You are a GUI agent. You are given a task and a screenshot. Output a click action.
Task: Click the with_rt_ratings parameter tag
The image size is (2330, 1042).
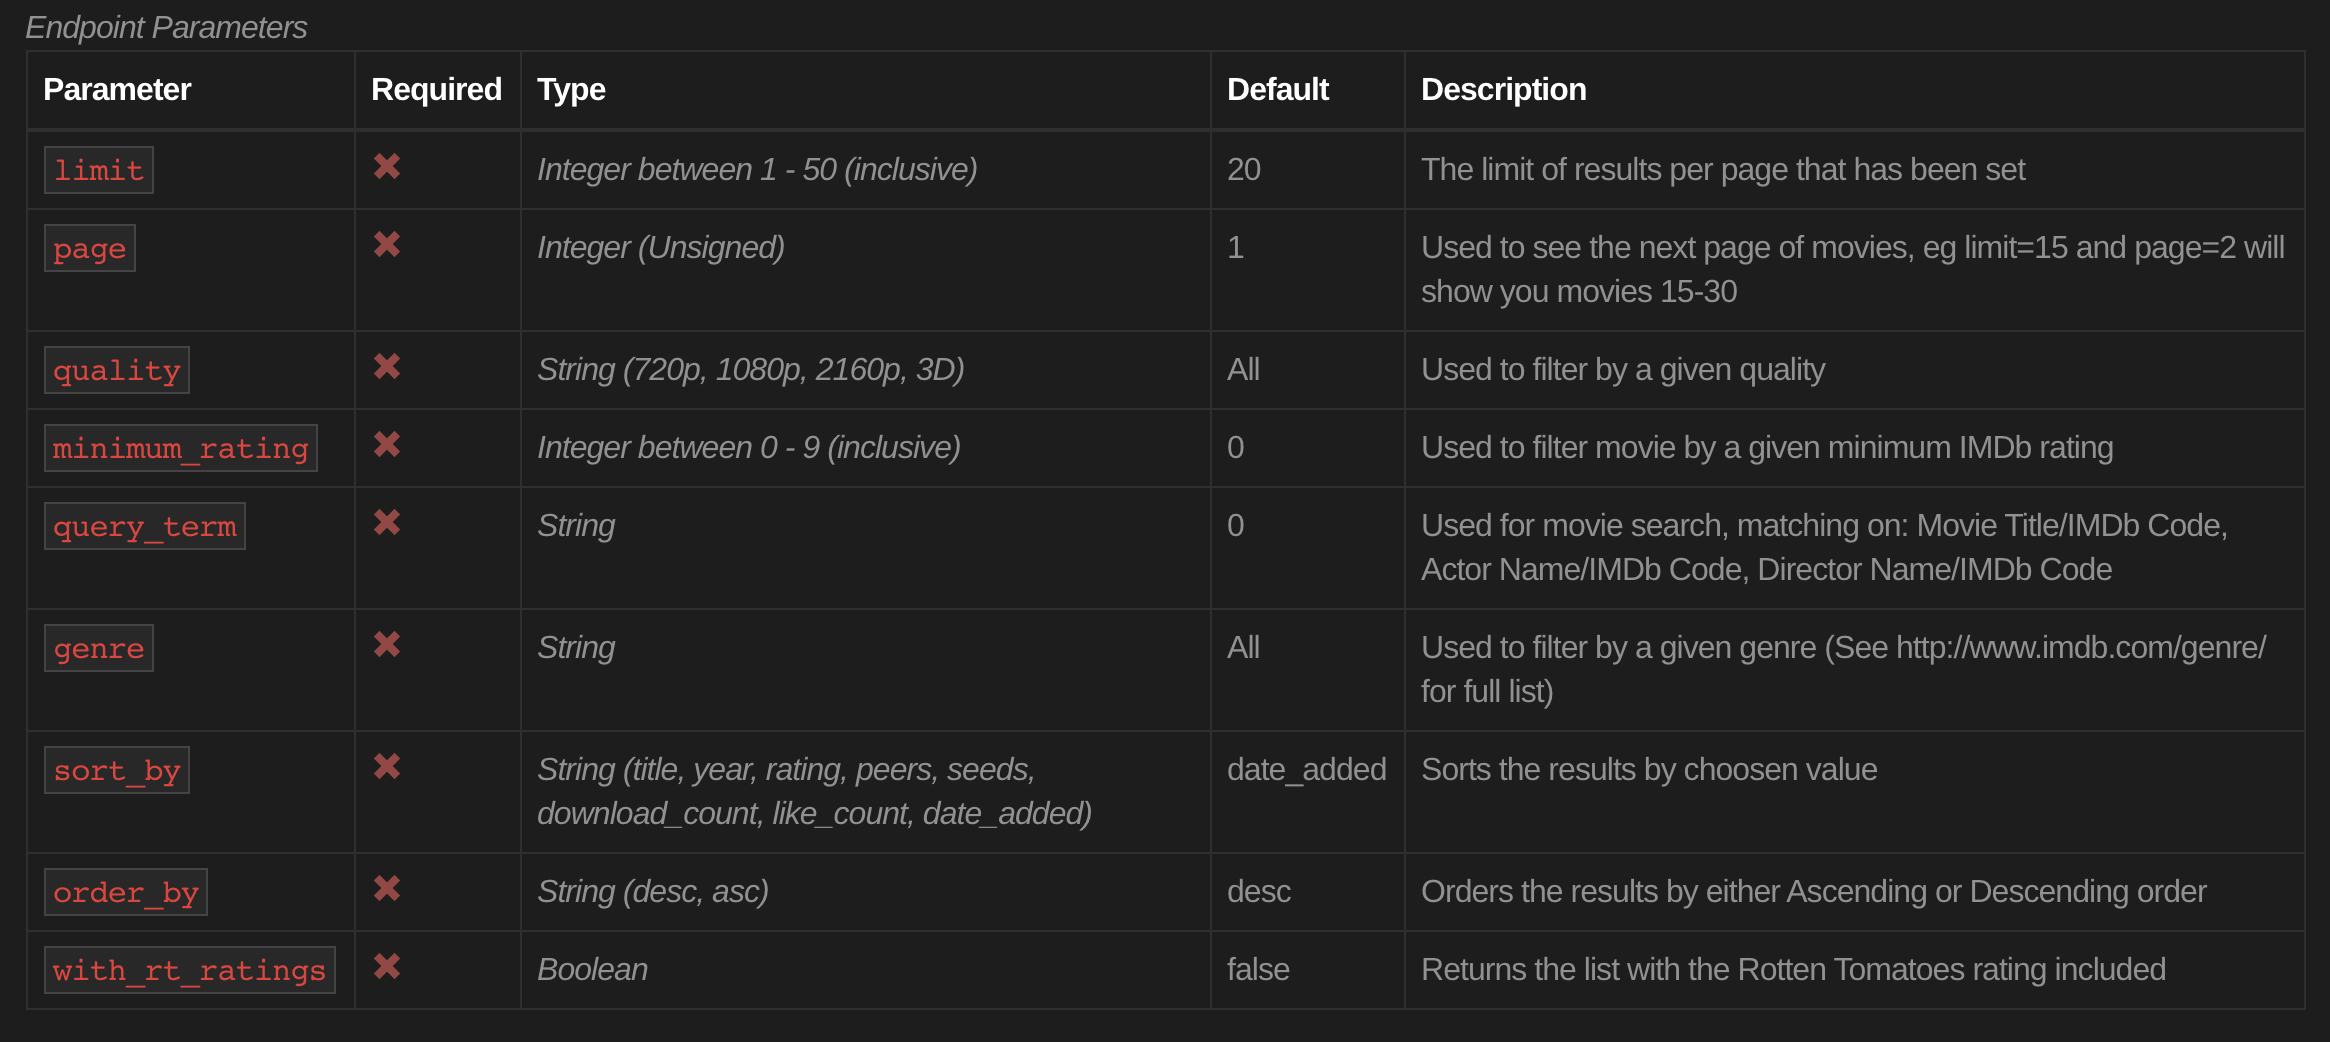coord(189,970)
